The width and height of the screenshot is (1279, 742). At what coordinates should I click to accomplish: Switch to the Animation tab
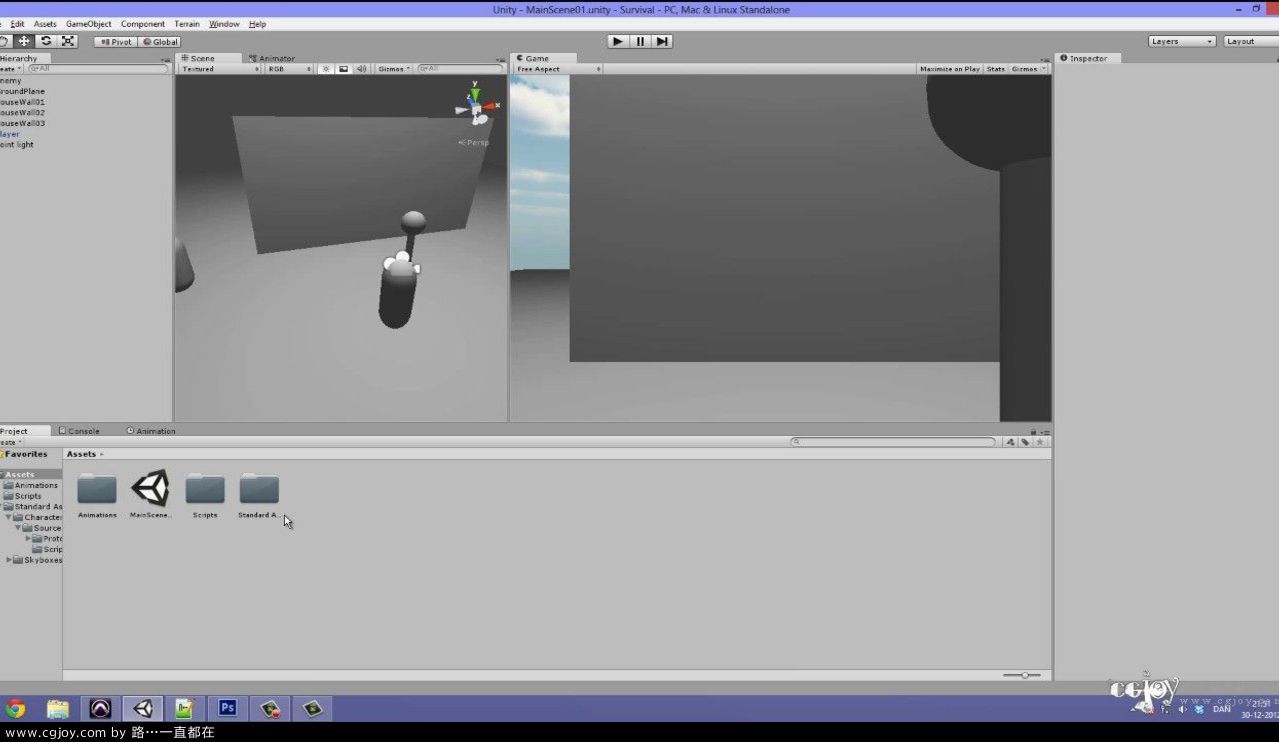tap(151, 431)
